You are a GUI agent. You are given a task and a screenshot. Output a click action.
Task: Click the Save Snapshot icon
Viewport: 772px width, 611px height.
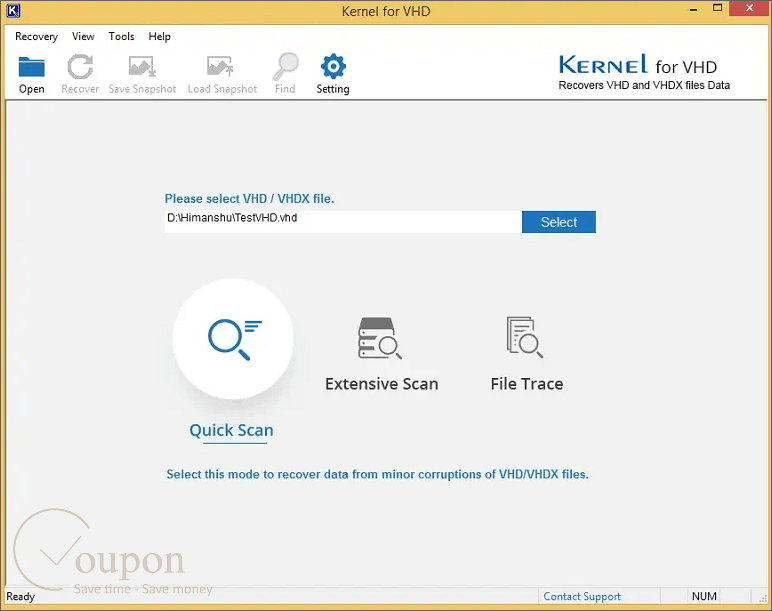point(142,66)
